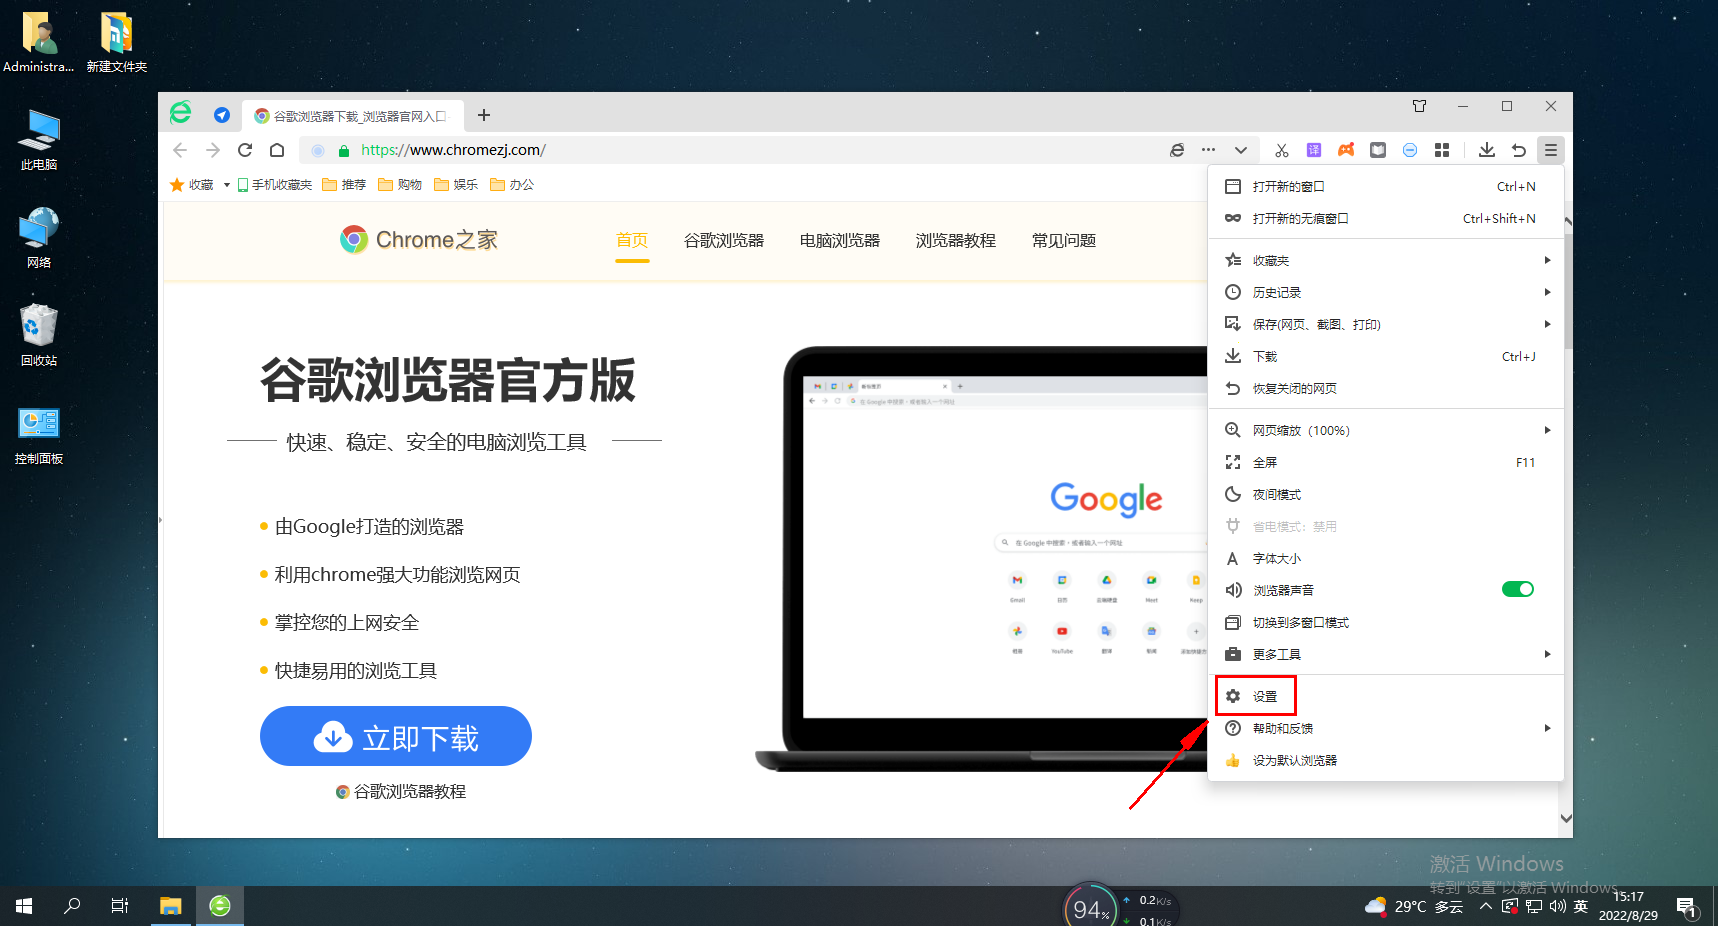Choose 下载 in the menu
The height and width of the screenshot is (926, 1718).
(1386, 357)
